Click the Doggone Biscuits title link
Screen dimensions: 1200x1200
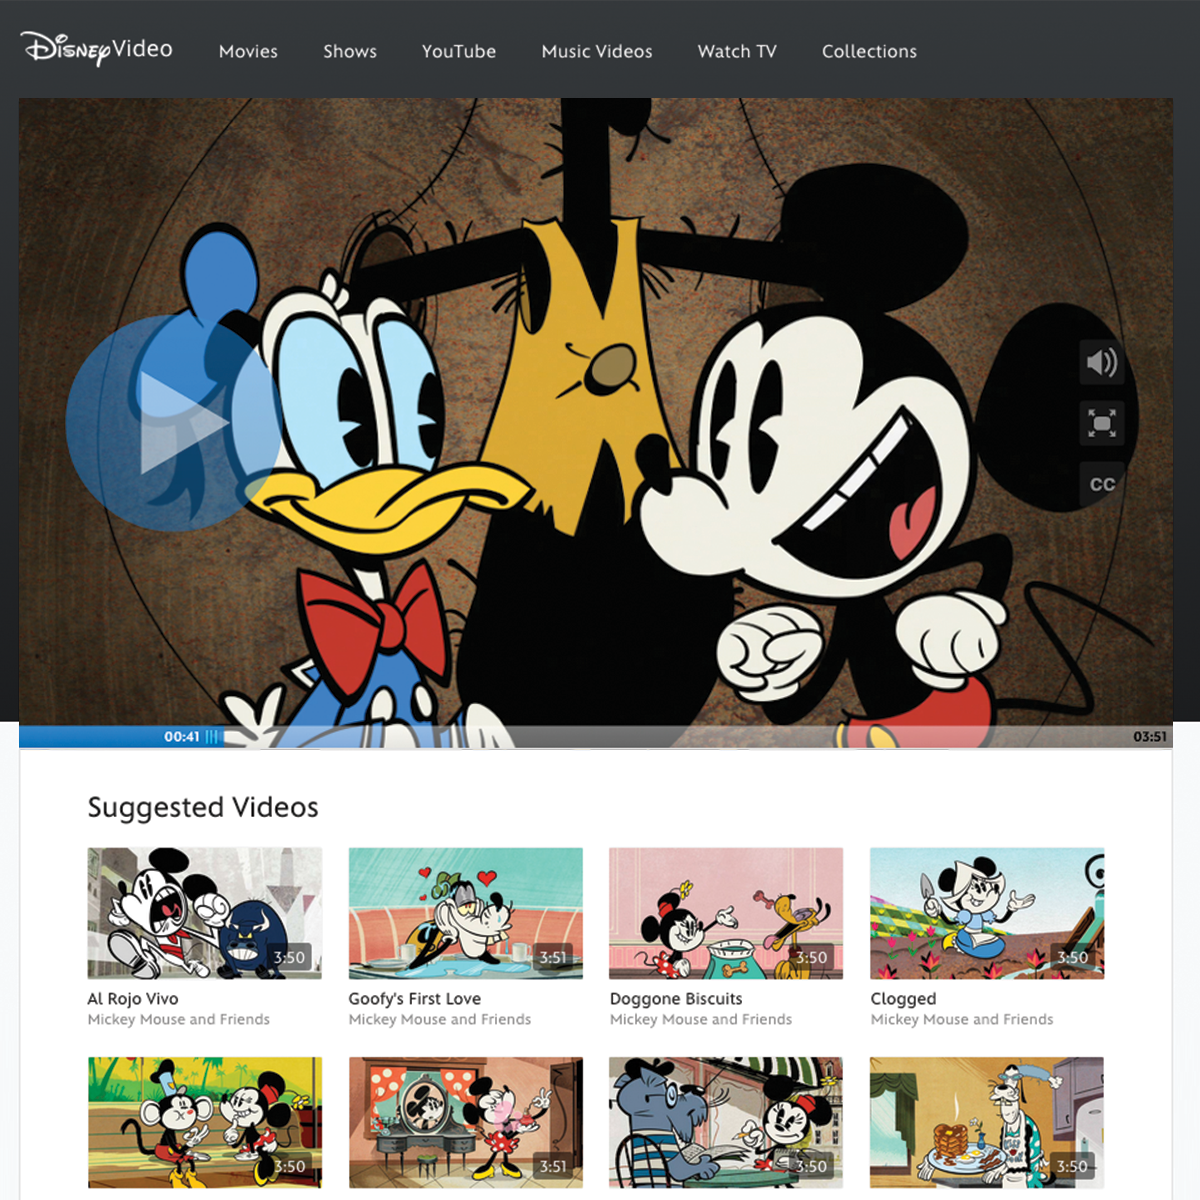click(676, 998)
